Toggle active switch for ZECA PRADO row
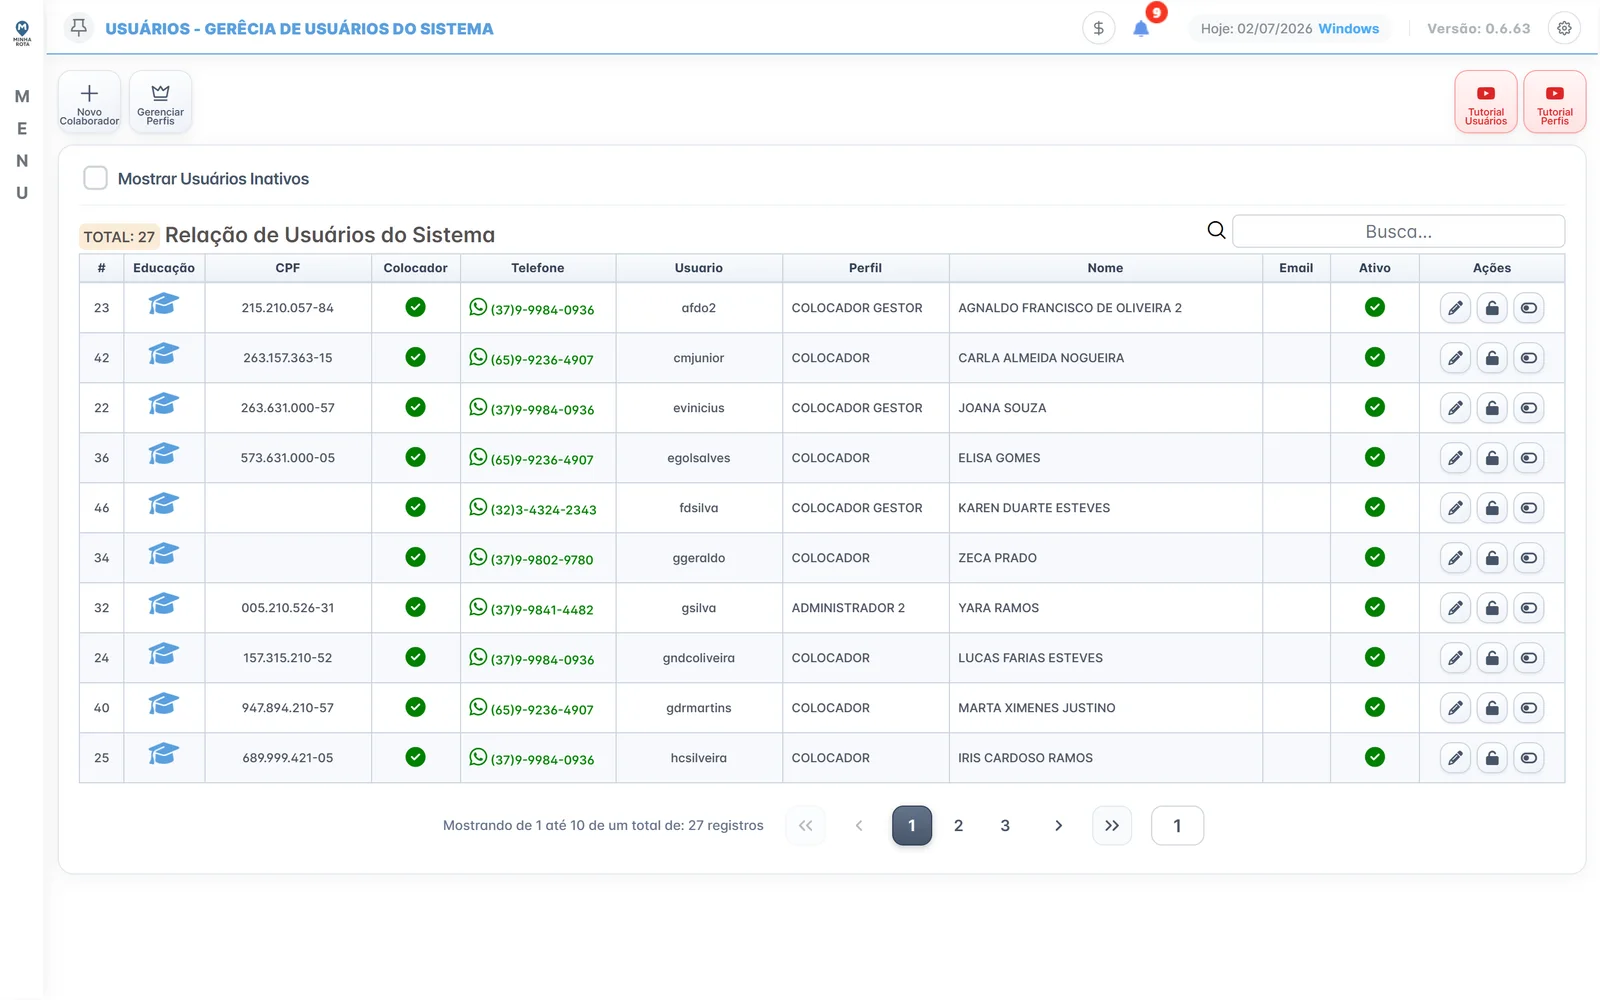The width and height of the screenshot is (1600, 1000). pyautogui.click(x=1528, y=558)
